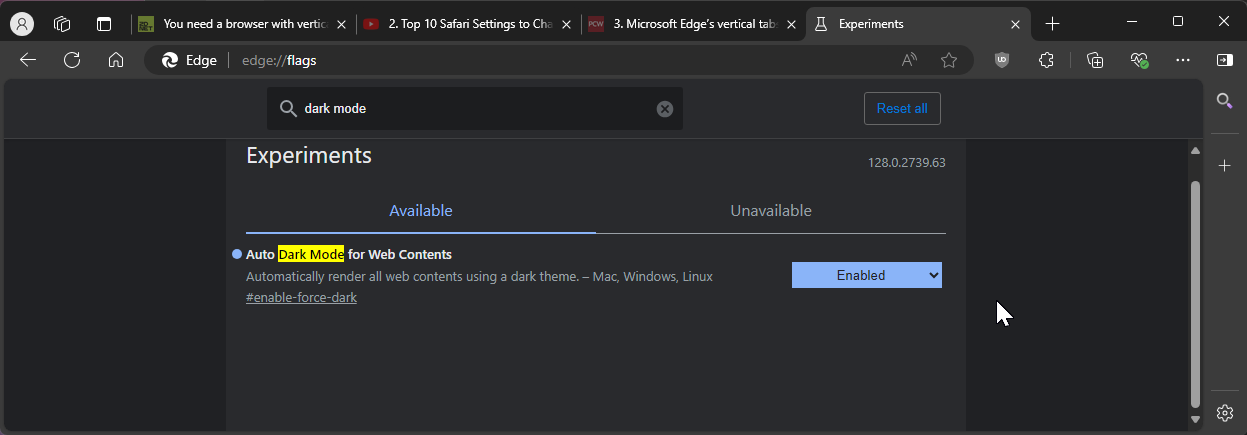Viewport: 1247px width, 435px height.
Task: Open the Collections icon
Action: [1095, 60]
